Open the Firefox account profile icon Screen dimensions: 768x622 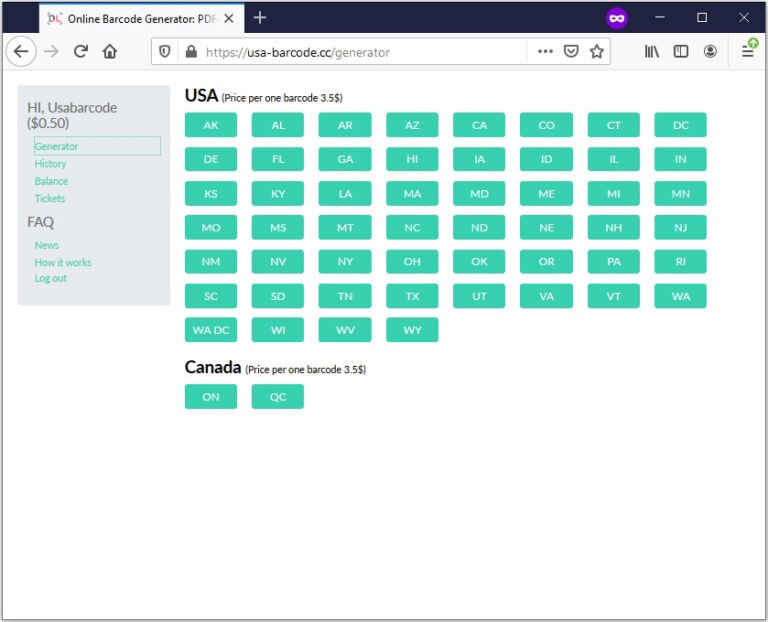(x=710, y=52)
